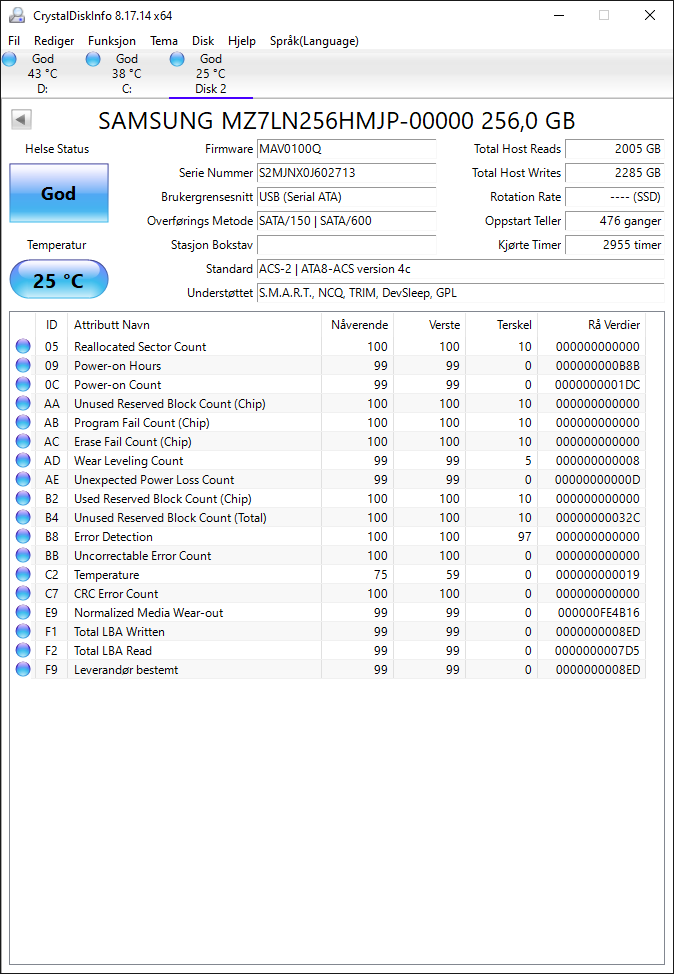The image size is (674, 974).
Task: Click Rotation Rate value ---- (SSD)
Action: (x=615, y=197)
